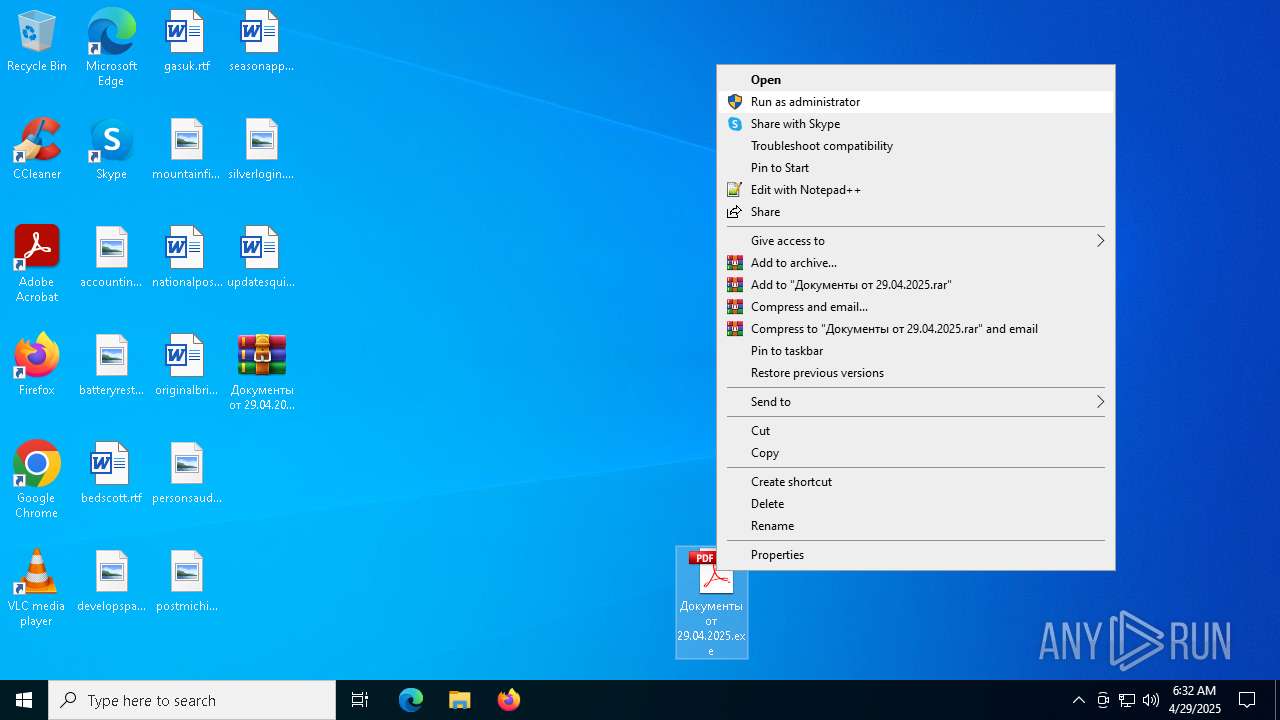Open the Windows Start menu
The image size is (1280, 720).
click(x=24, y=700)
